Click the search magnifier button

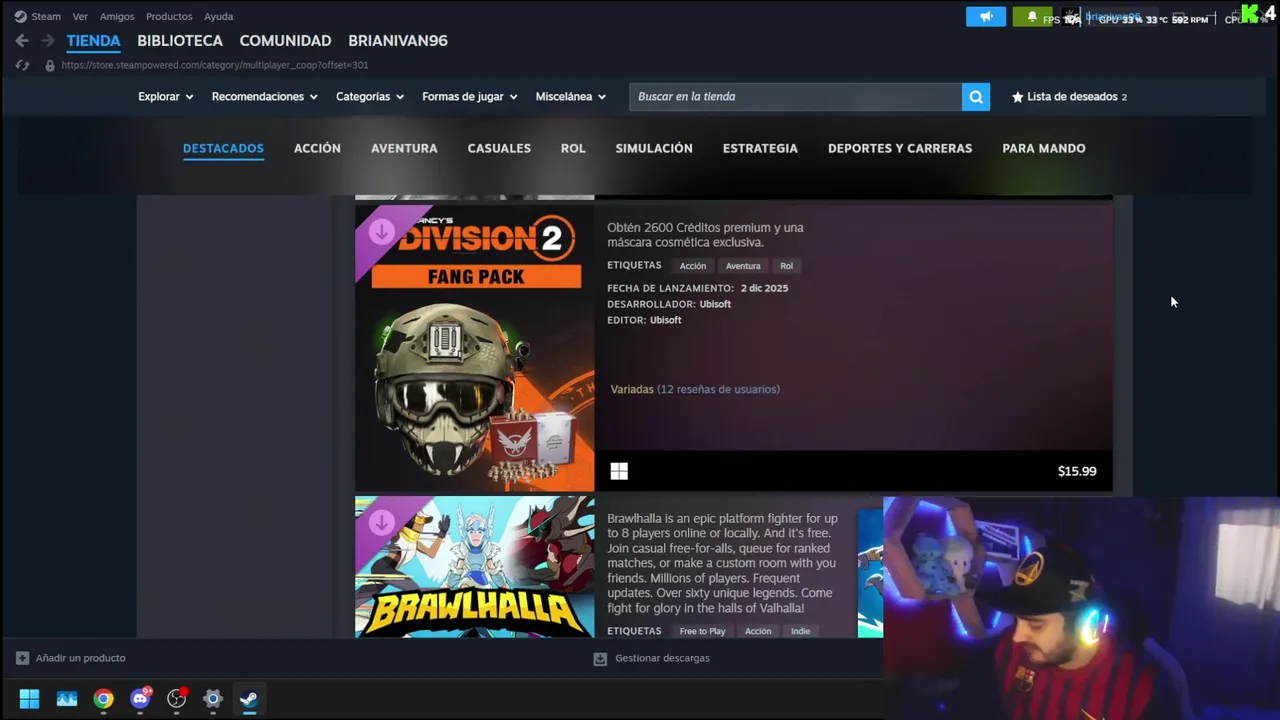pyautogui.click(x=976, y=97)
